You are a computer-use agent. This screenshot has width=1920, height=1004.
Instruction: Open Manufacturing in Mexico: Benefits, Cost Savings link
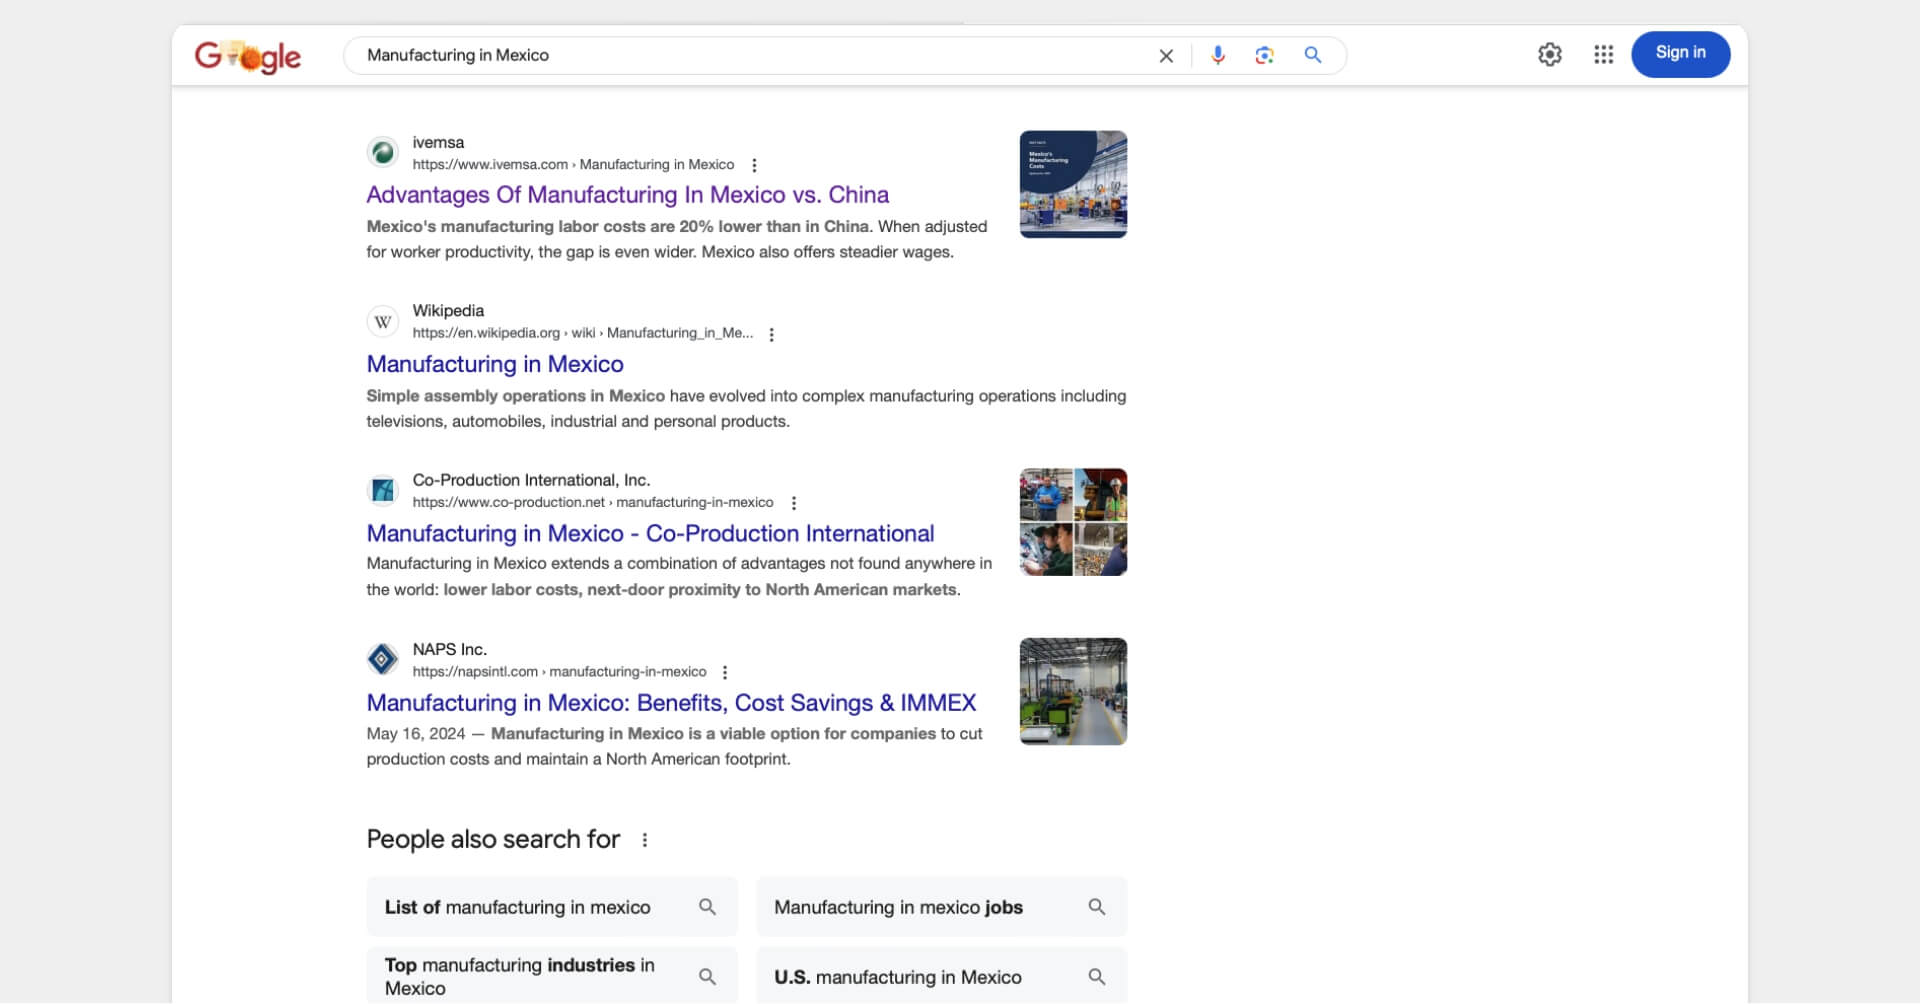(x=670, y=703)
